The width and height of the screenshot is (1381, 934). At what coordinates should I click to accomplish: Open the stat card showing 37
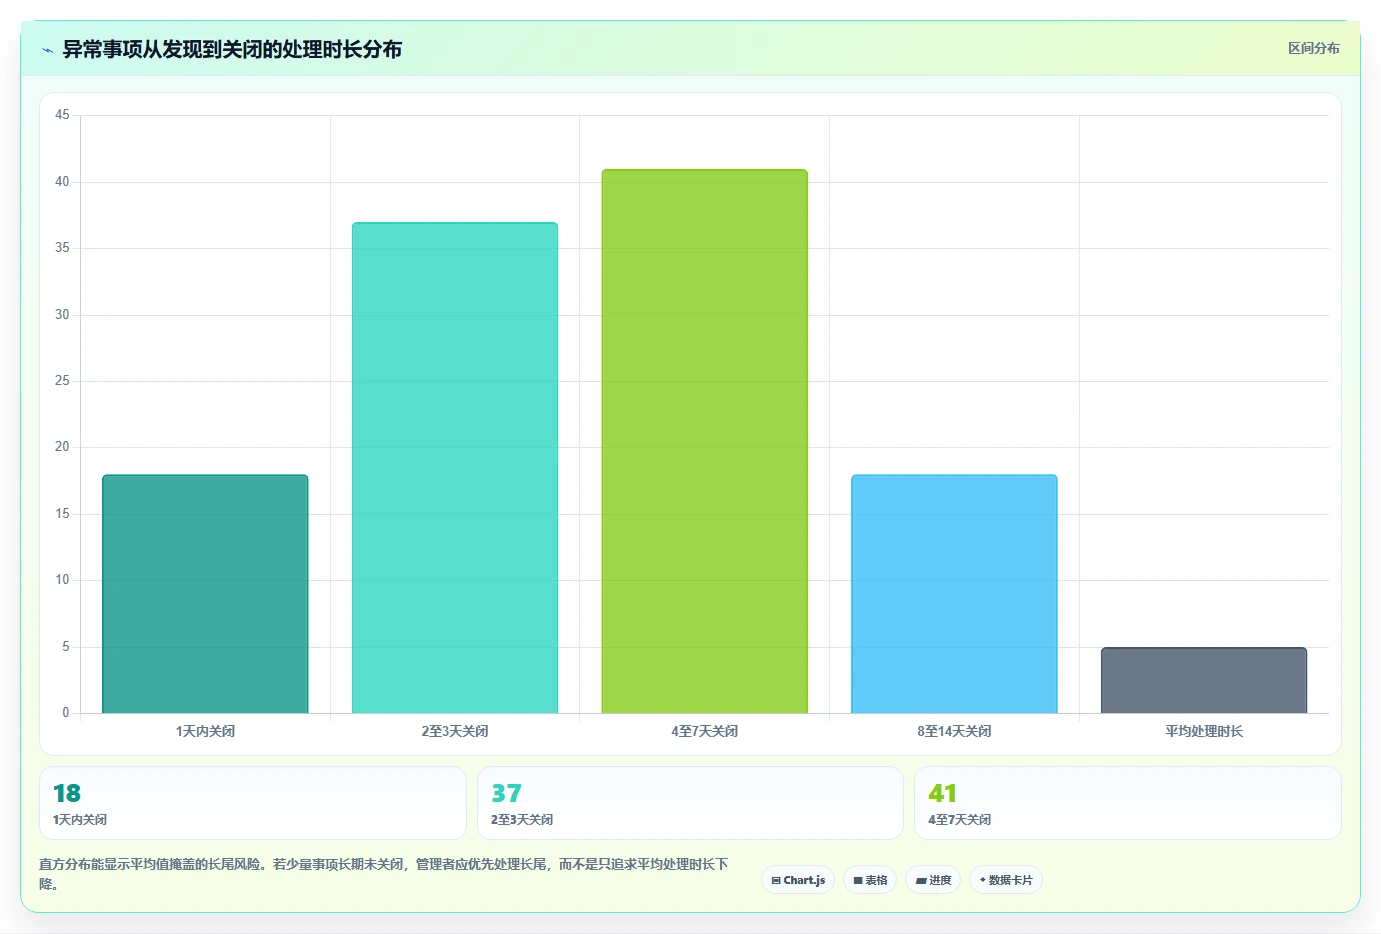[x=690, y=803]
